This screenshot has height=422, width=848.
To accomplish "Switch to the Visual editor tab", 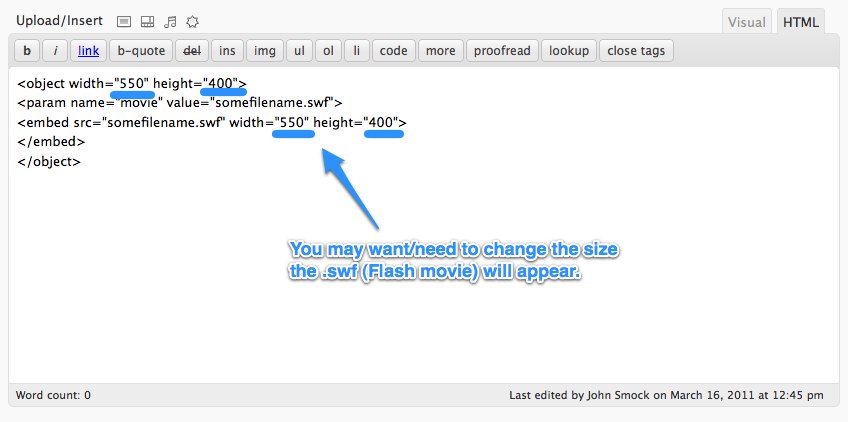I will pyautogui.click(x=746, y=22).
